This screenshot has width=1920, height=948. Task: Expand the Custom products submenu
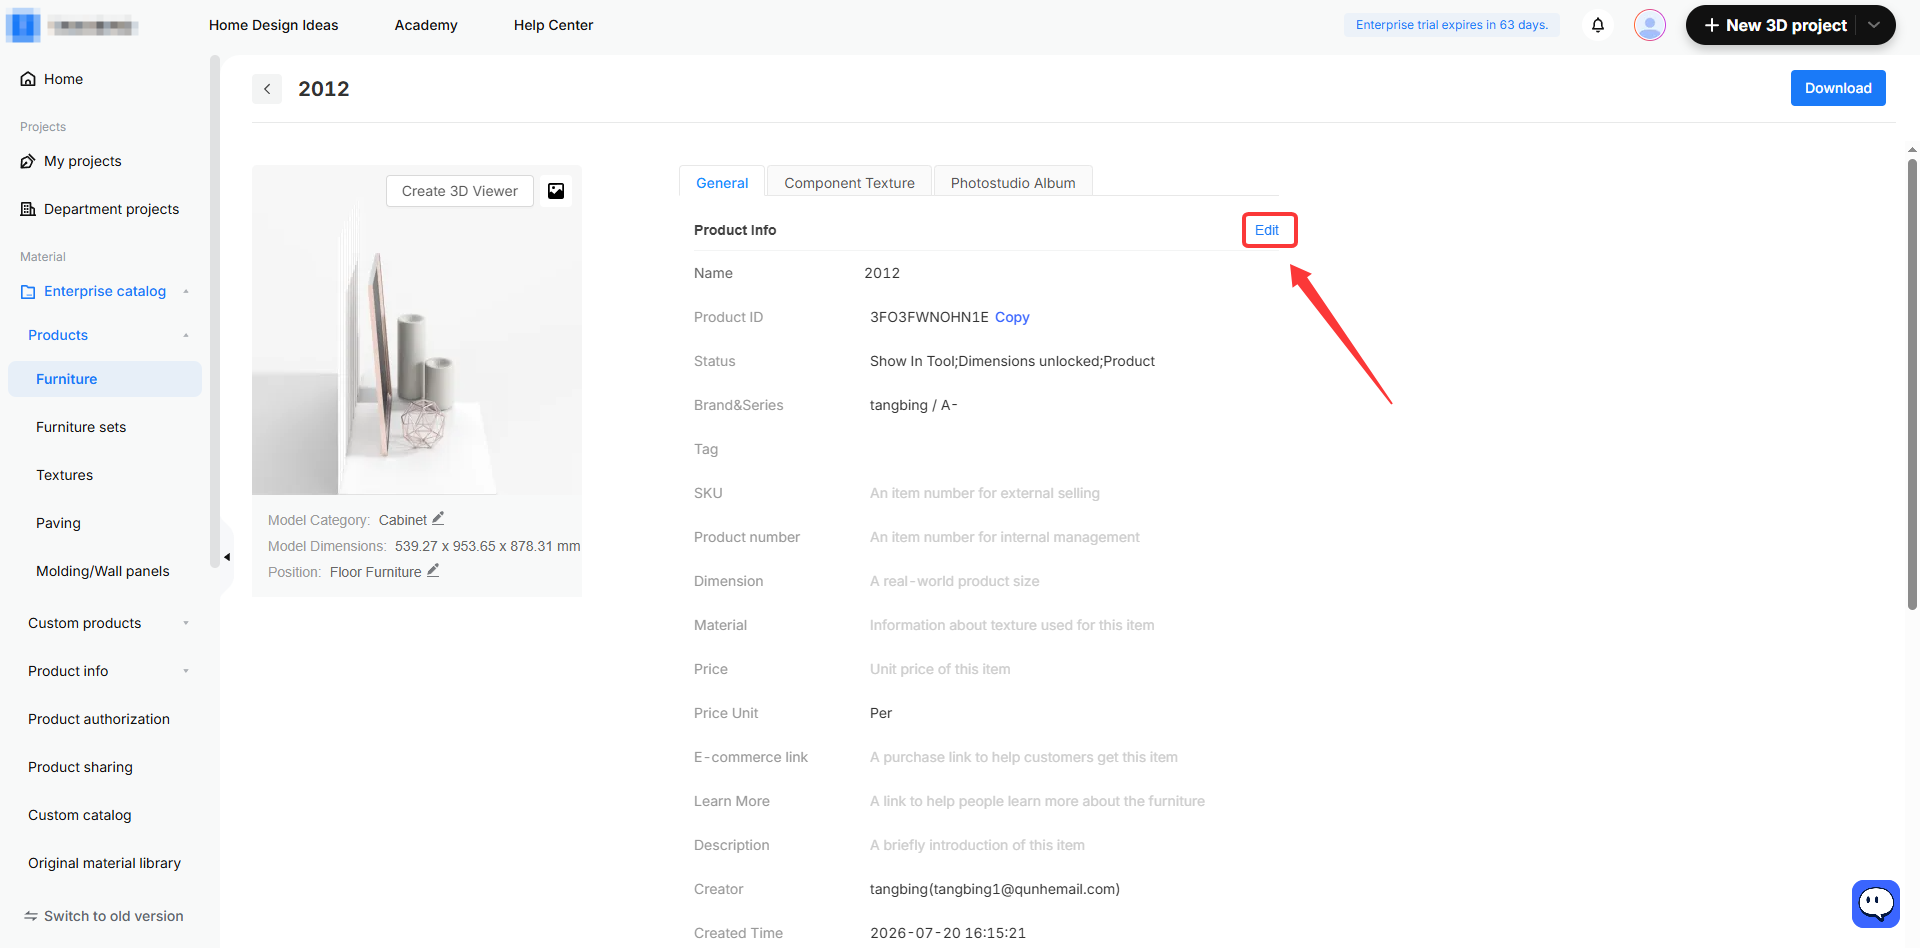(x=186, y=623)
